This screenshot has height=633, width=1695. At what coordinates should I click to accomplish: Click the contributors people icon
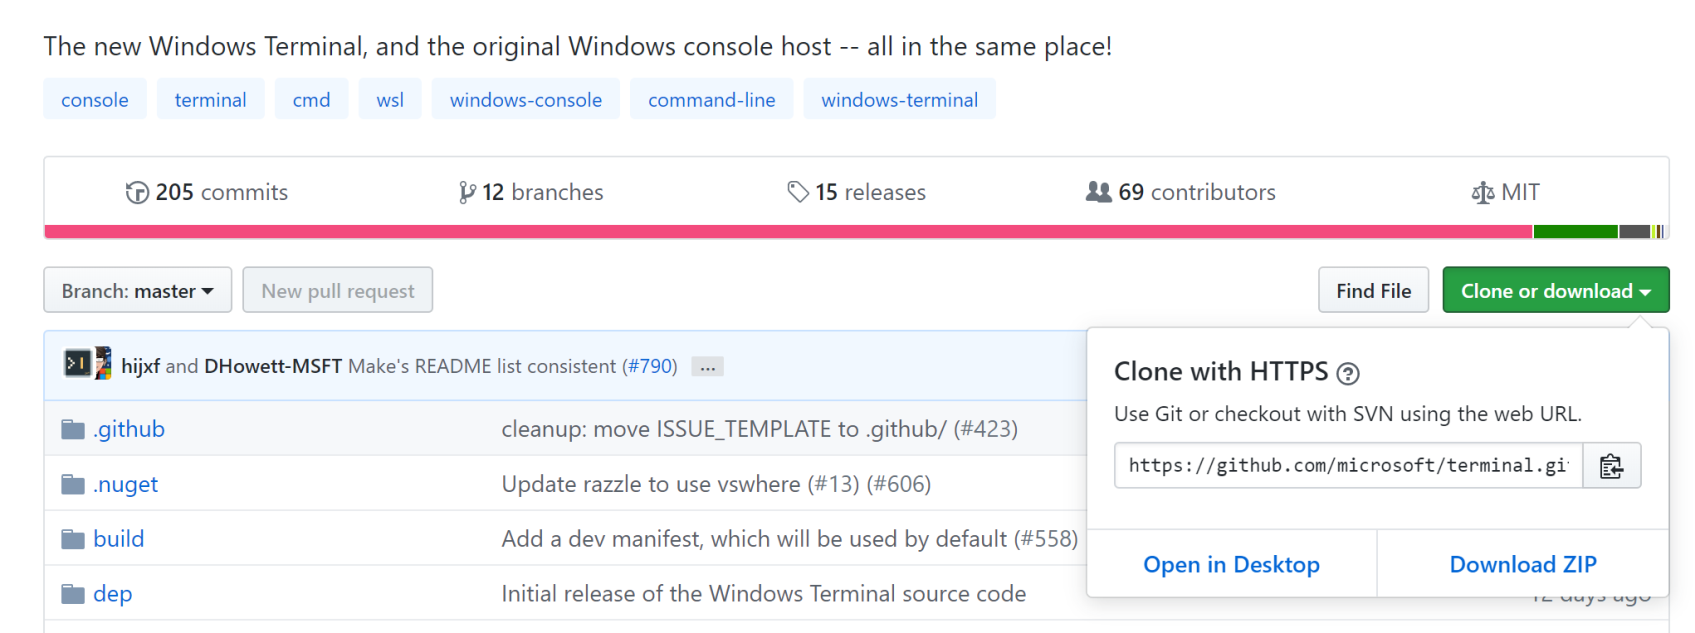pyautogui.click(x=1098, y=191)
